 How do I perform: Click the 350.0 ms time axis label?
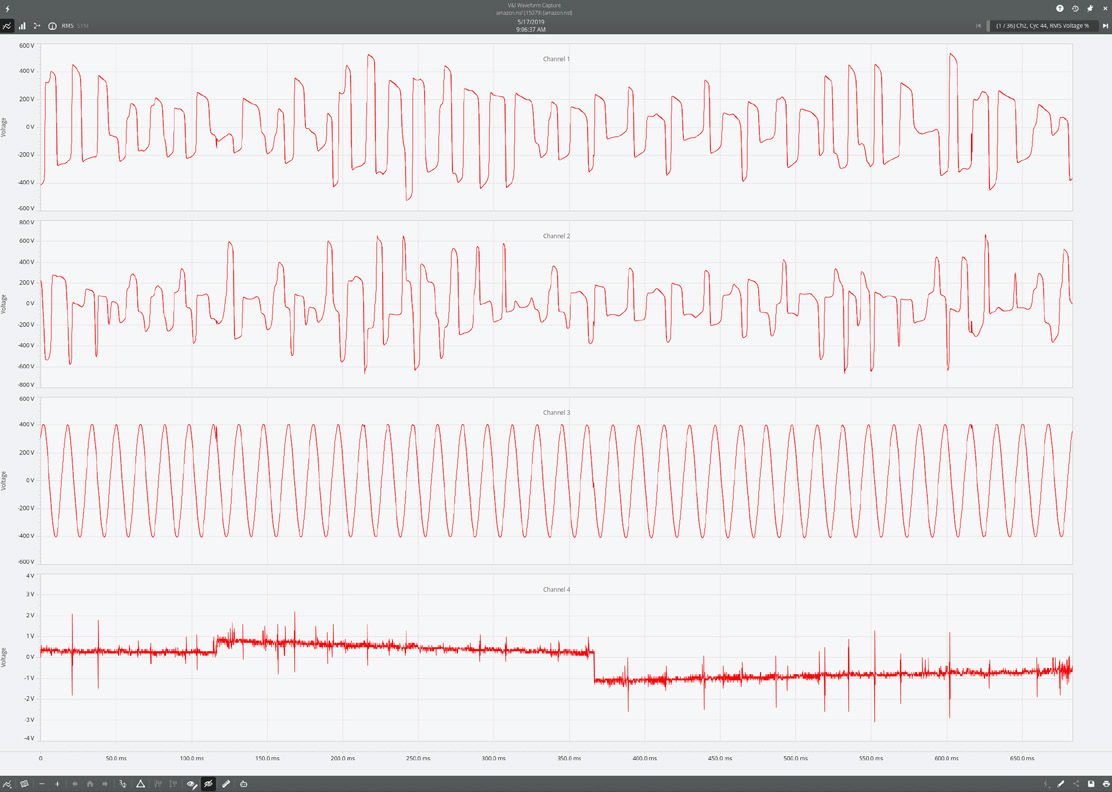pos(568,758)
